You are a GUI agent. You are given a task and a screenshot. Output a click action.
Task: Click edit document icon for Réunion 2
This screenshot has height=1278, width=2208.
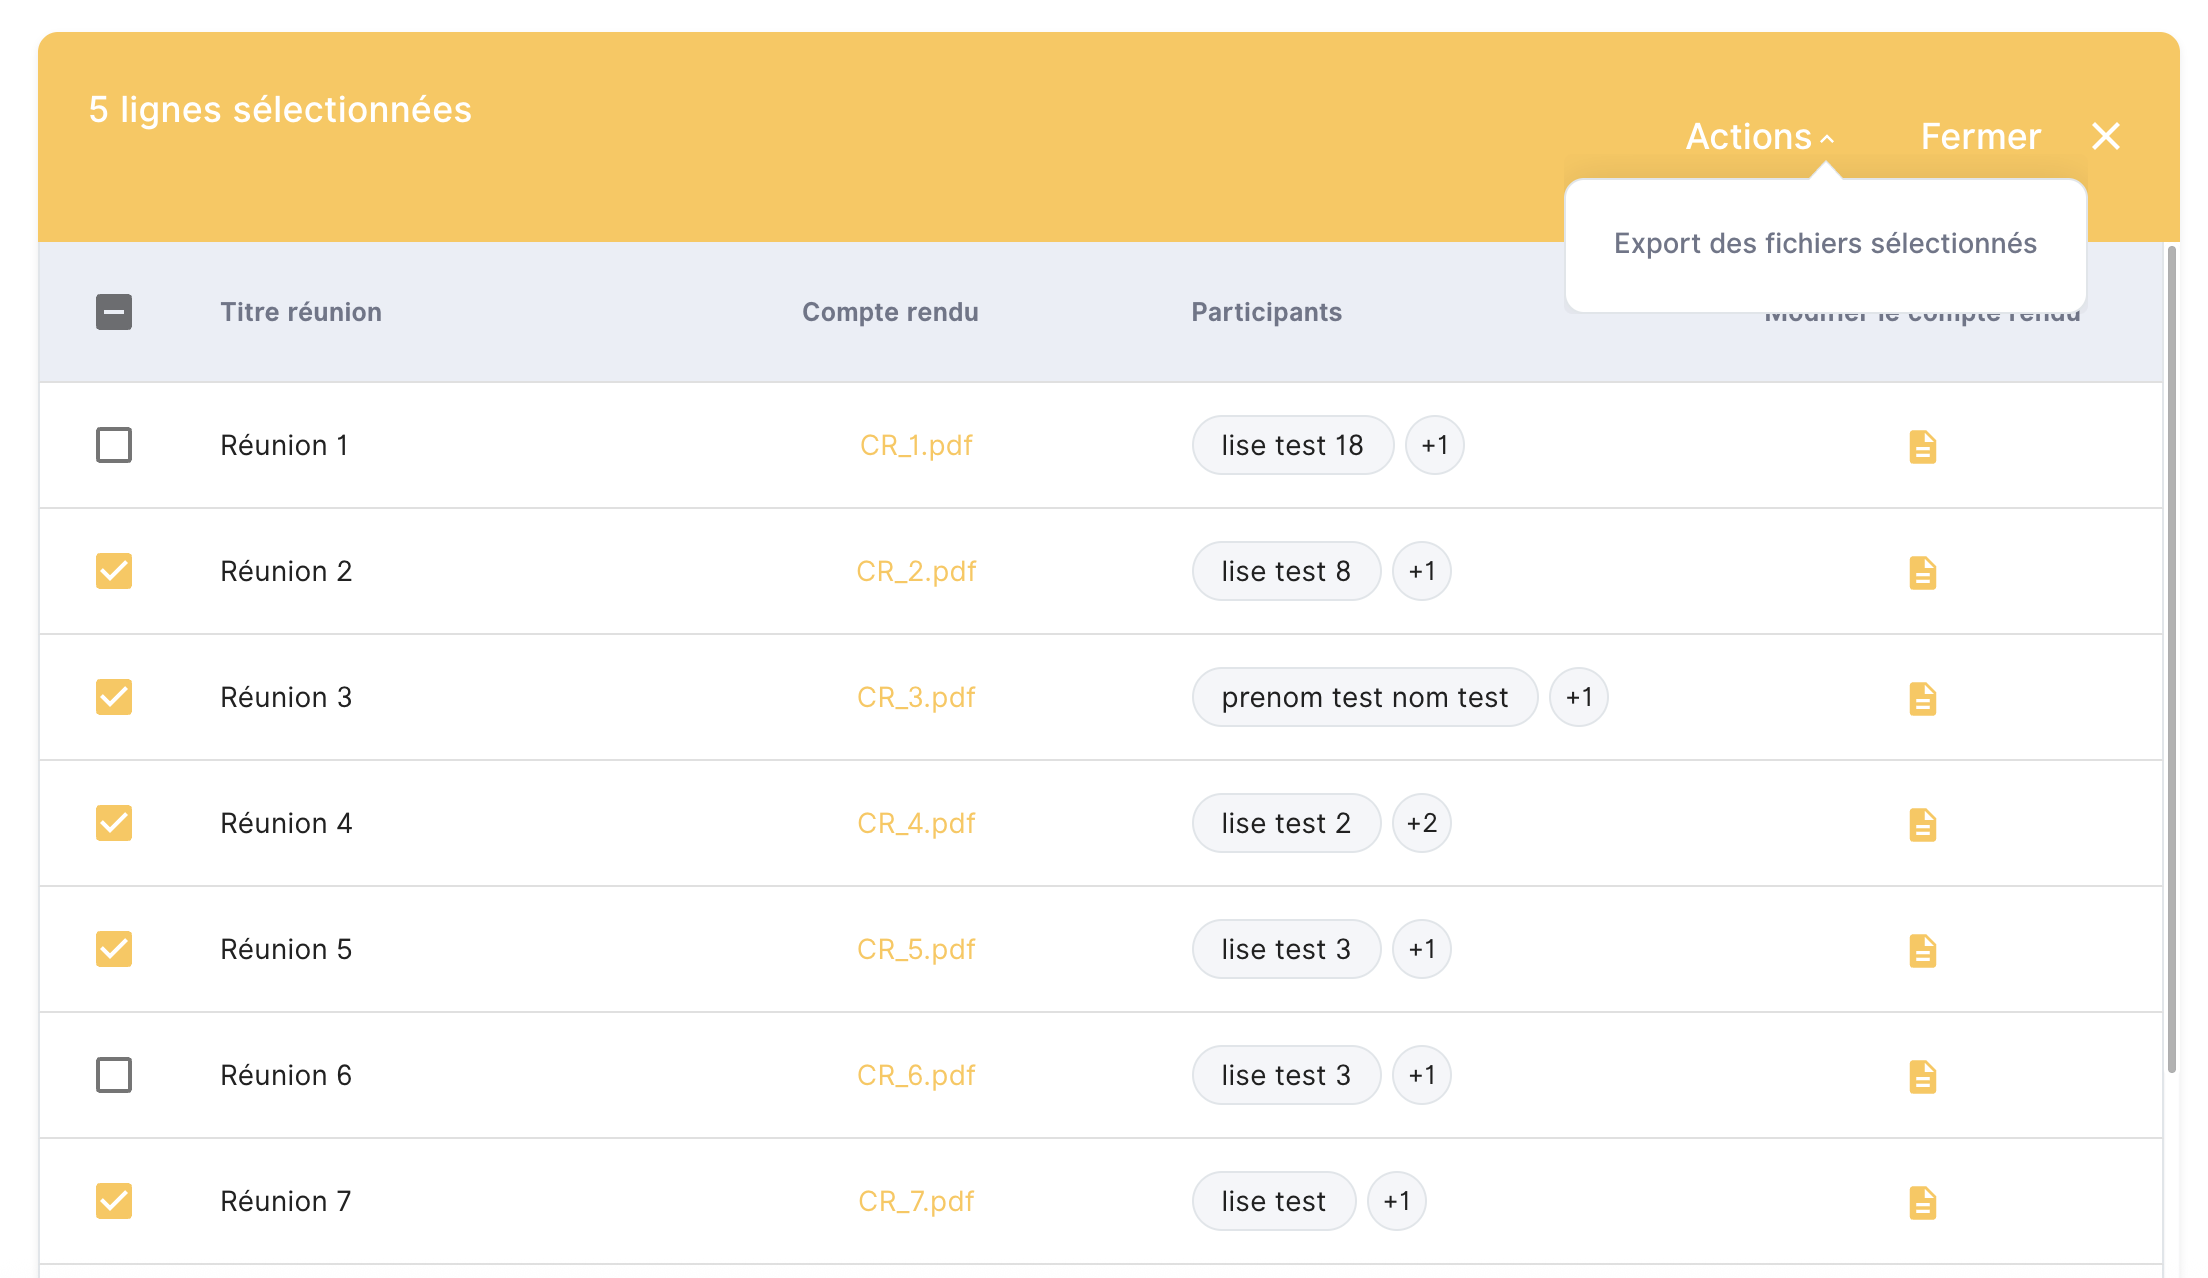pos(1922,572)
